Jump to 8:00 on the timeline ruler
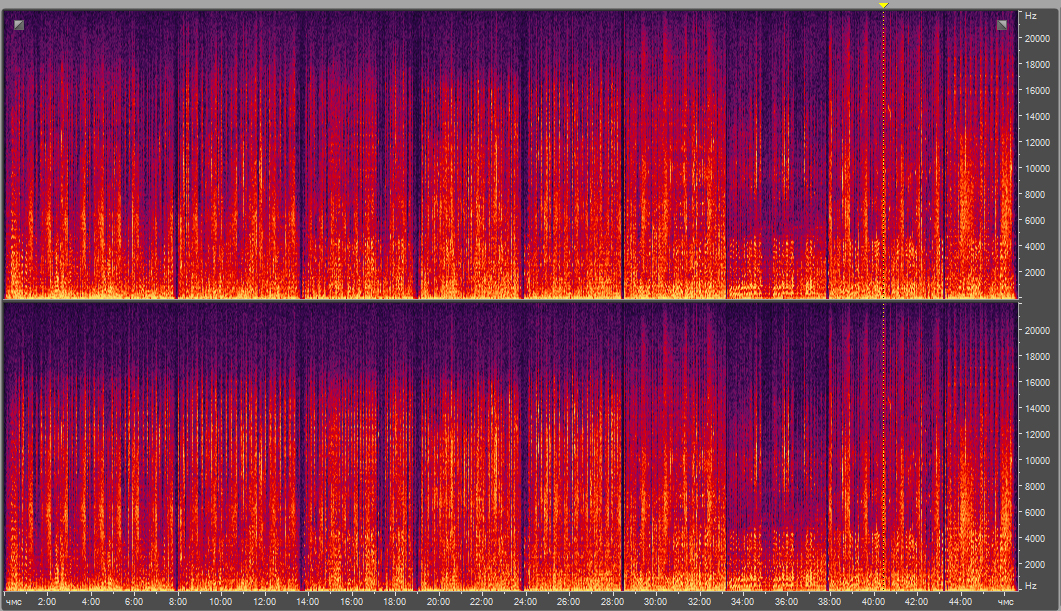The image size is (1061, 611). point(177,602)
